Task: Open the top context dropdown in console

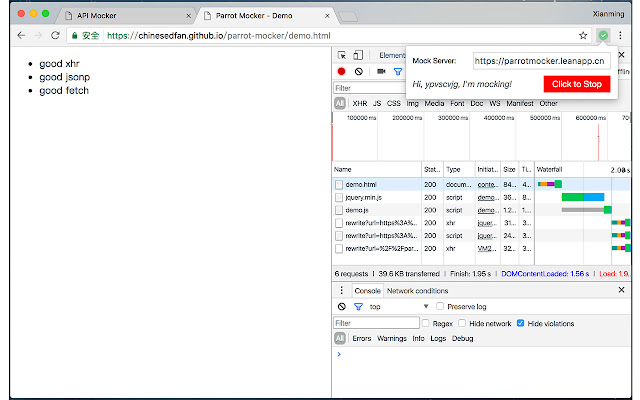Action: click(x=399, y=307)
